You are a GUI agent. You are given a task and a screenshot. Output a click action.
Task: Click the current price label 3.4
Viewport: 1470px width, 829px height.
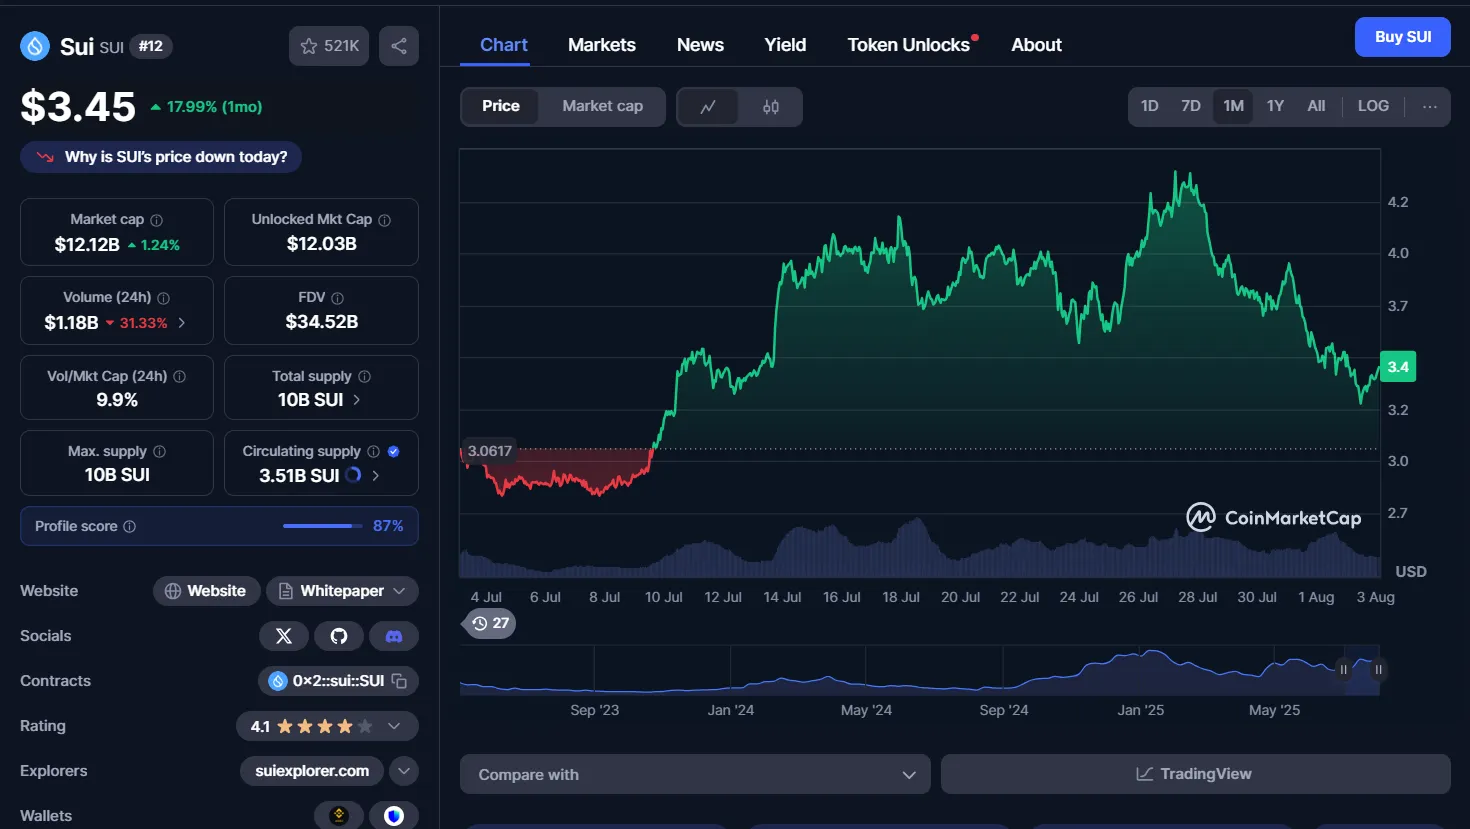pos(1398,367)
